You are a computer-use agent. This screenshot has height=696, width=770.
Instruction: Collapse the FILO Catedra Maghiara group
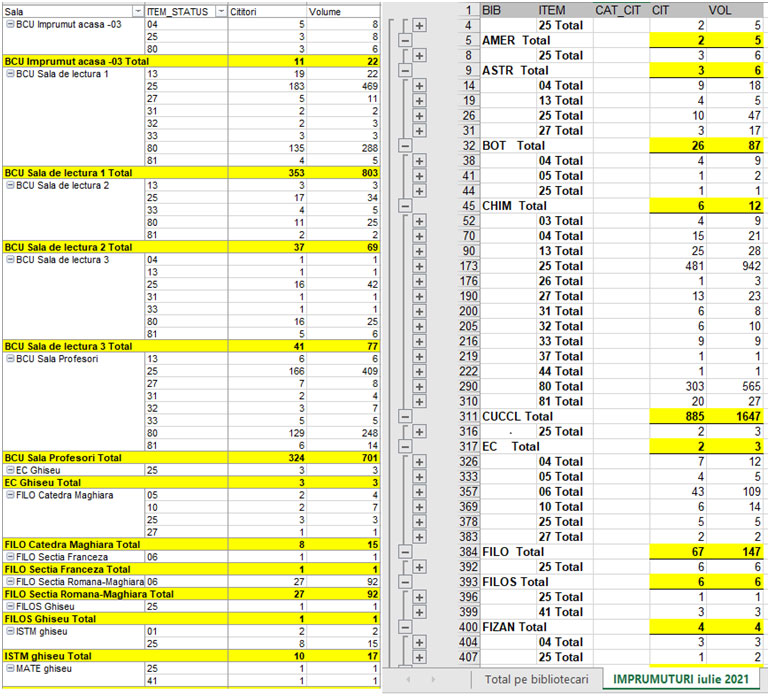(10, 495)
